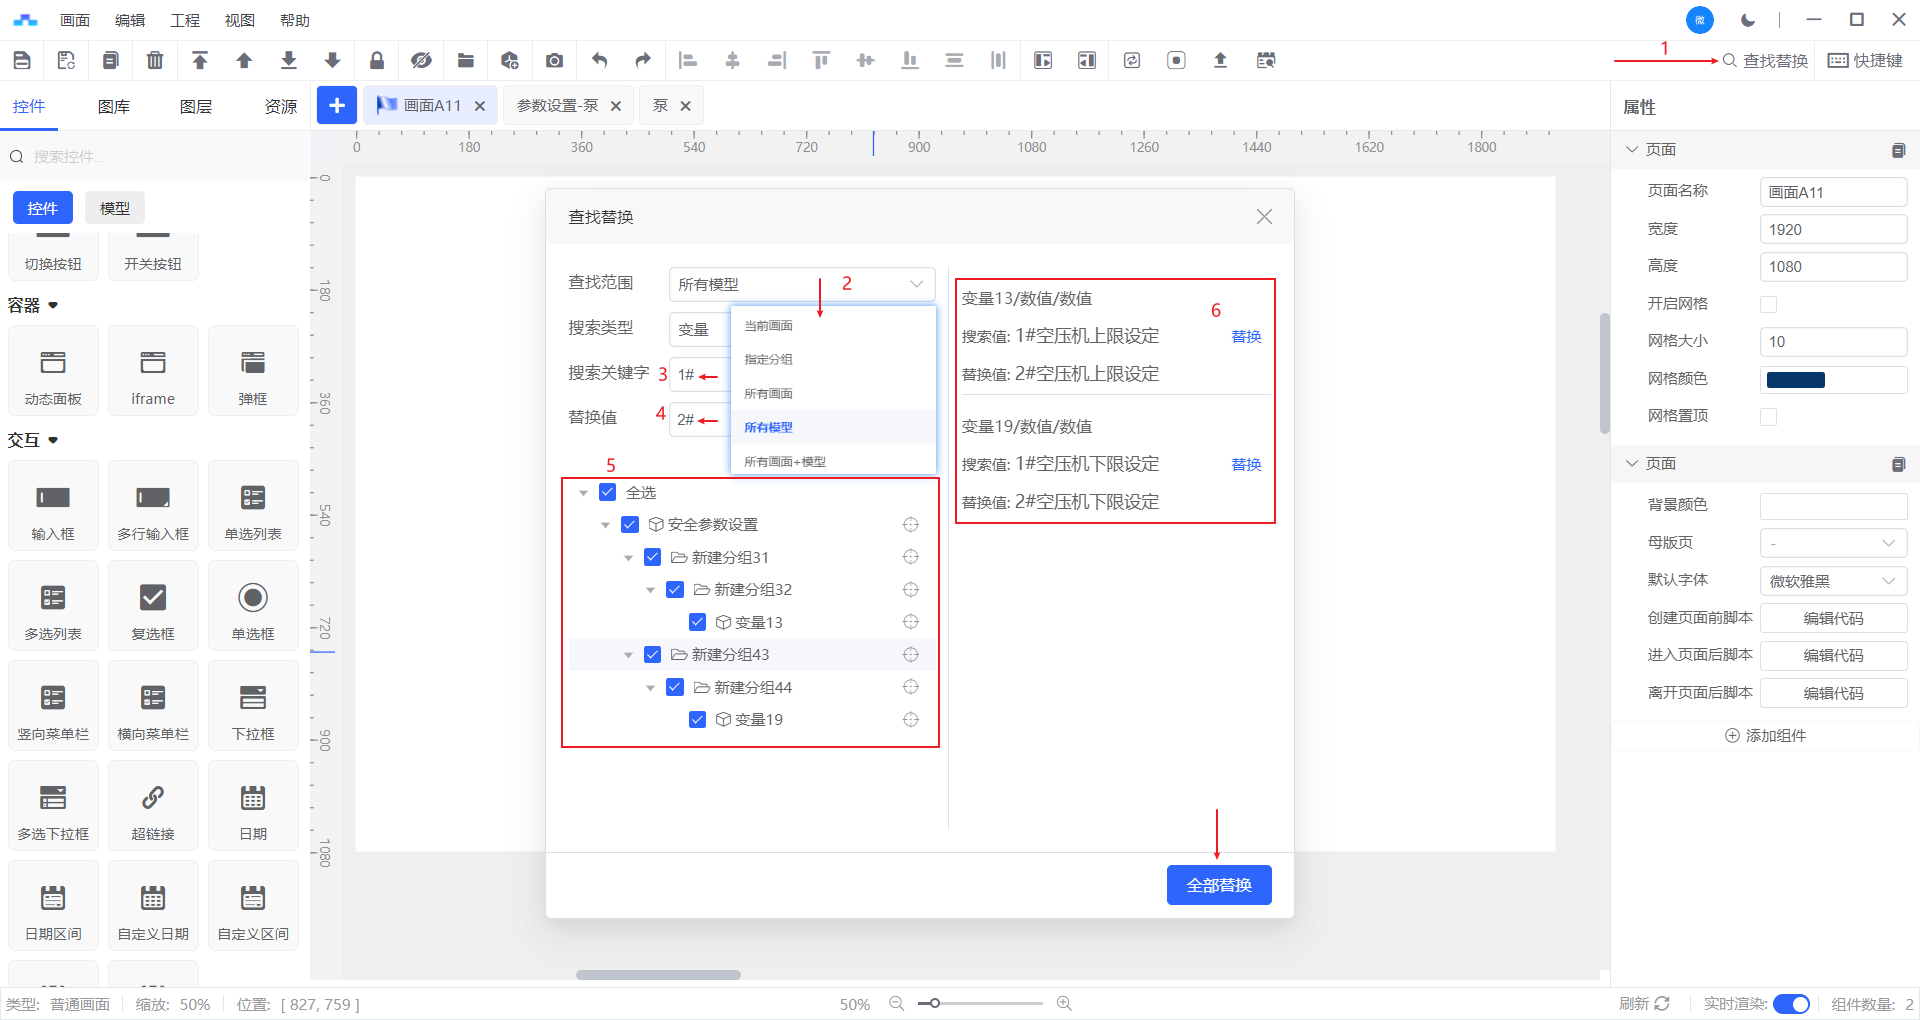Open the 默认字体 dropdown
The width and height of the screenshot is (1920, 1020).
click(1832, 581)
